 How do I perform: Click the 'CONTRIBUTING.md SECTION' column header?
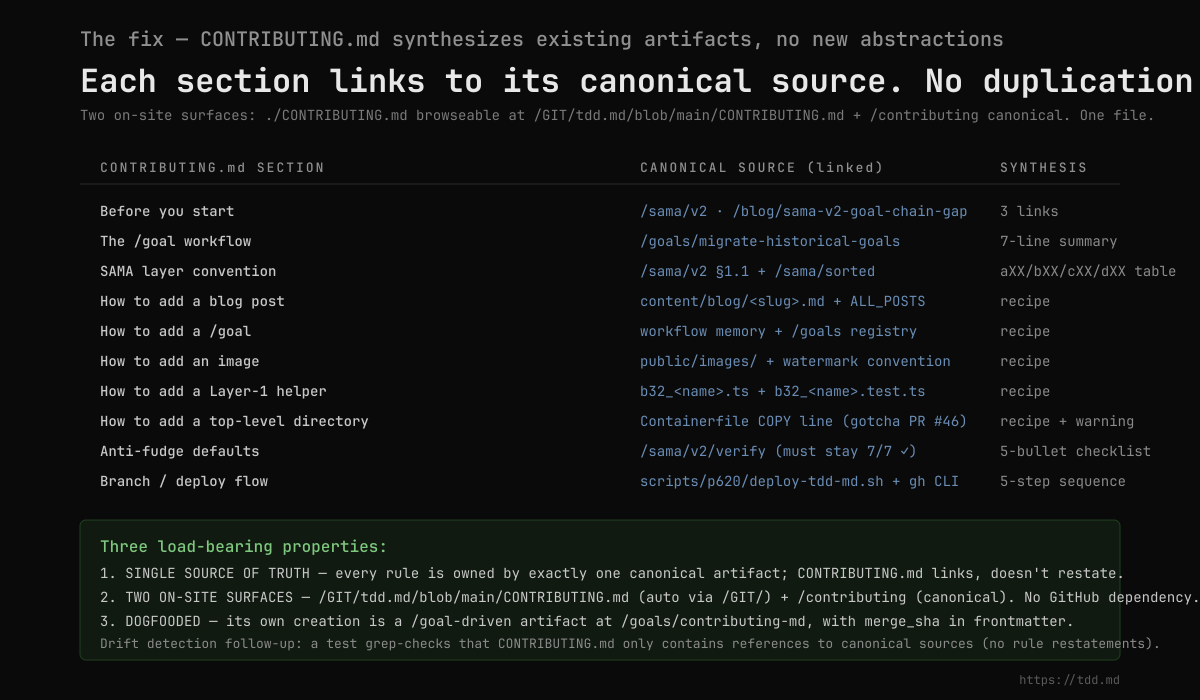point(212,168)
